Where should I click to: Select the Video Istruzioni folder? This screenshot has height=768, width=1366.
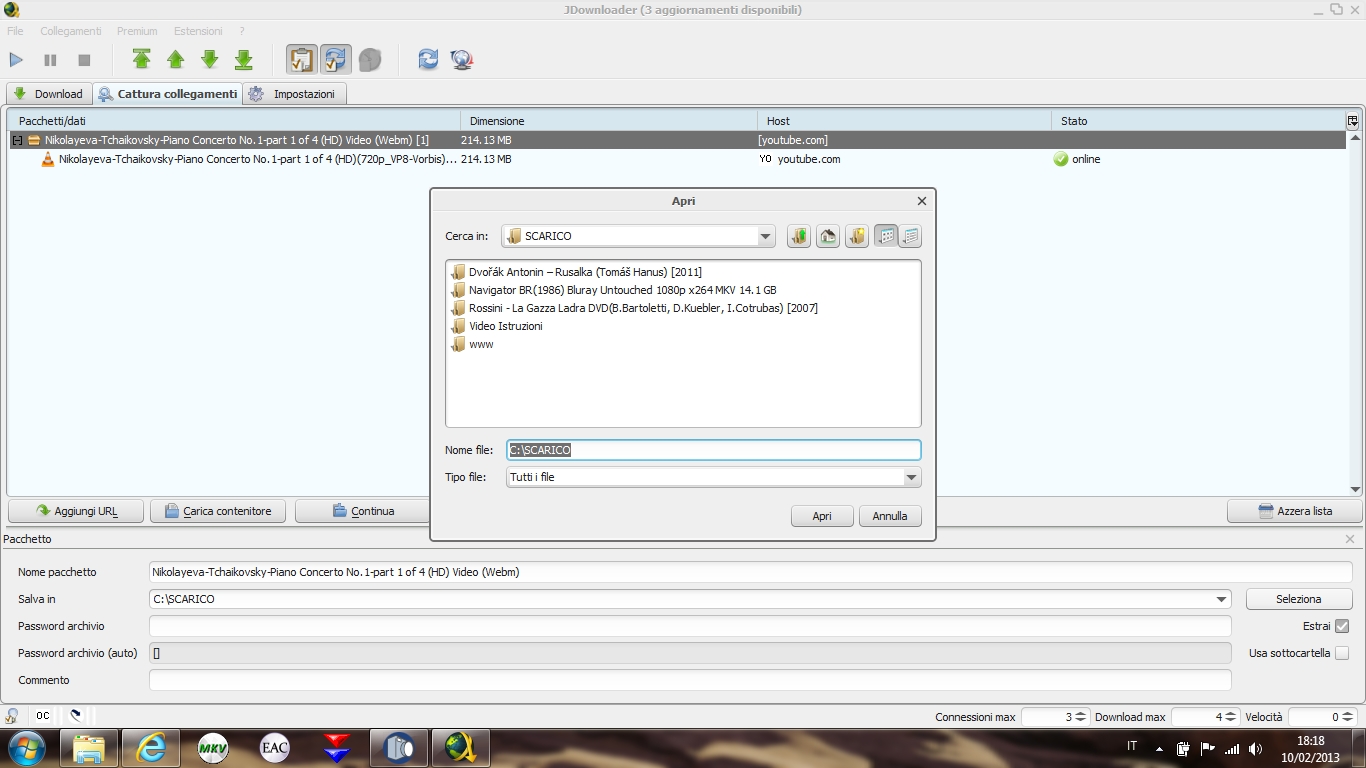click(x=497, y=326)
